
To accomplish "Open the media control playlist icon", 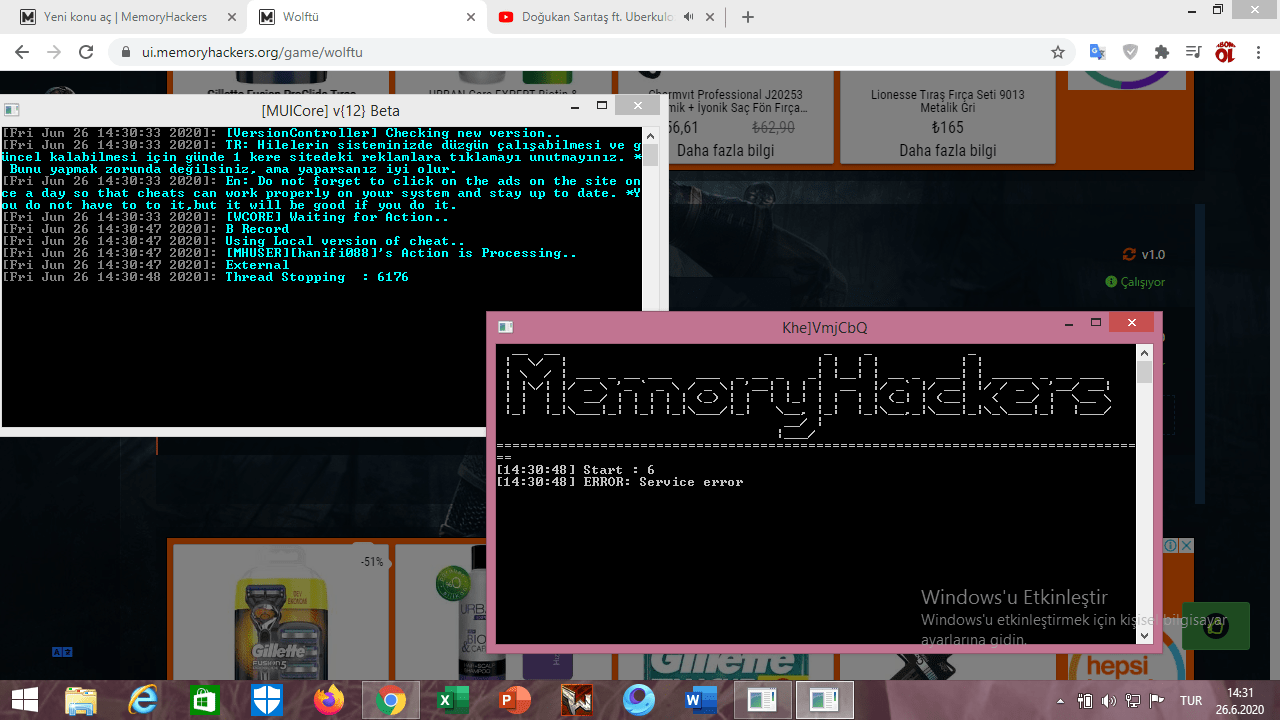I will [1193, 52].
